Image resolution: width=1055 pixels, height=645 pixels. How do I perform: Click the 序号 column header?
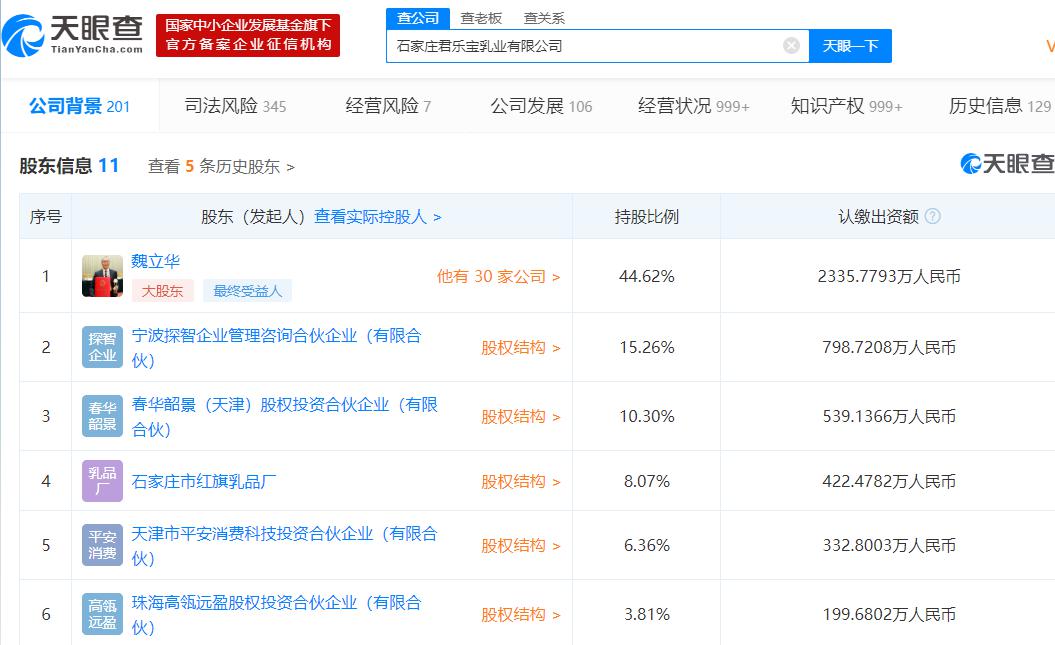tap(46, 217)
